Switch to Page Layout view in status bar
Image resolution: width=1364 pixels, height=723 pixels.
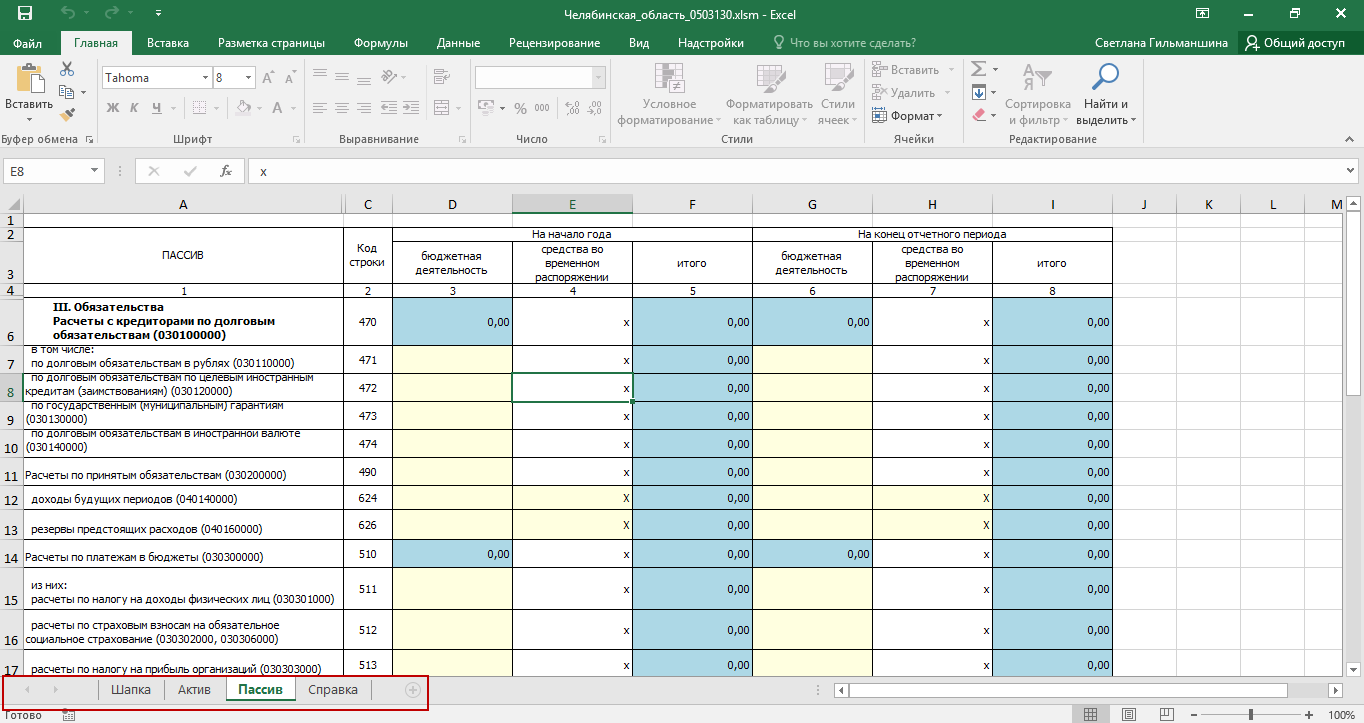[x=1128, y=714]
